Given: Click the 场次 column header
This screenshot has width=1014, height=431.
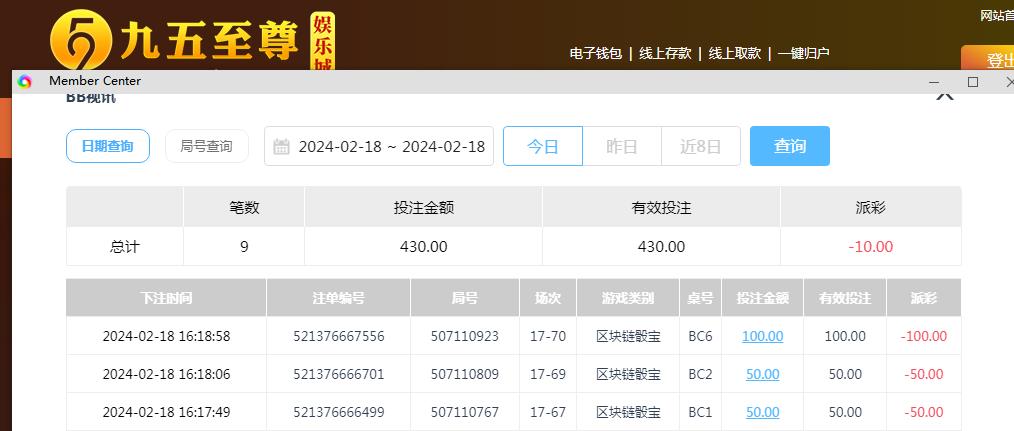Looking at the screenshot, I should [x=548, y=298].
